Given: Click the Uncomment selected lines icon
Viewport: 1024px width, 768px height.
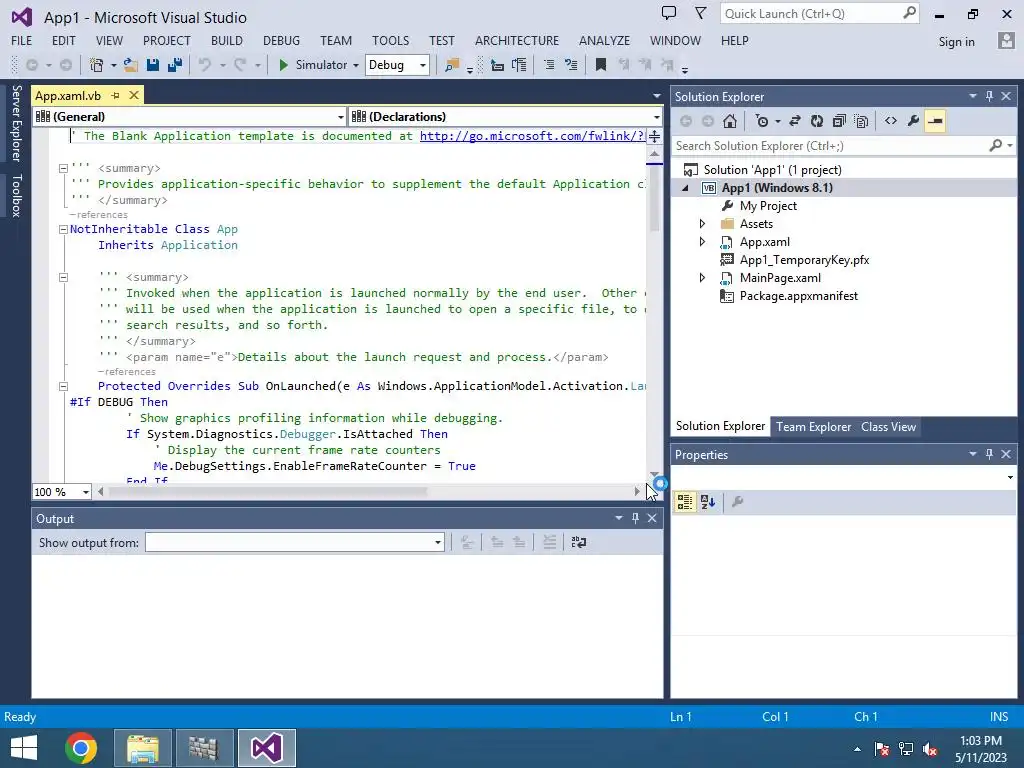Looking at the screenshot, I should pos(571,65).
